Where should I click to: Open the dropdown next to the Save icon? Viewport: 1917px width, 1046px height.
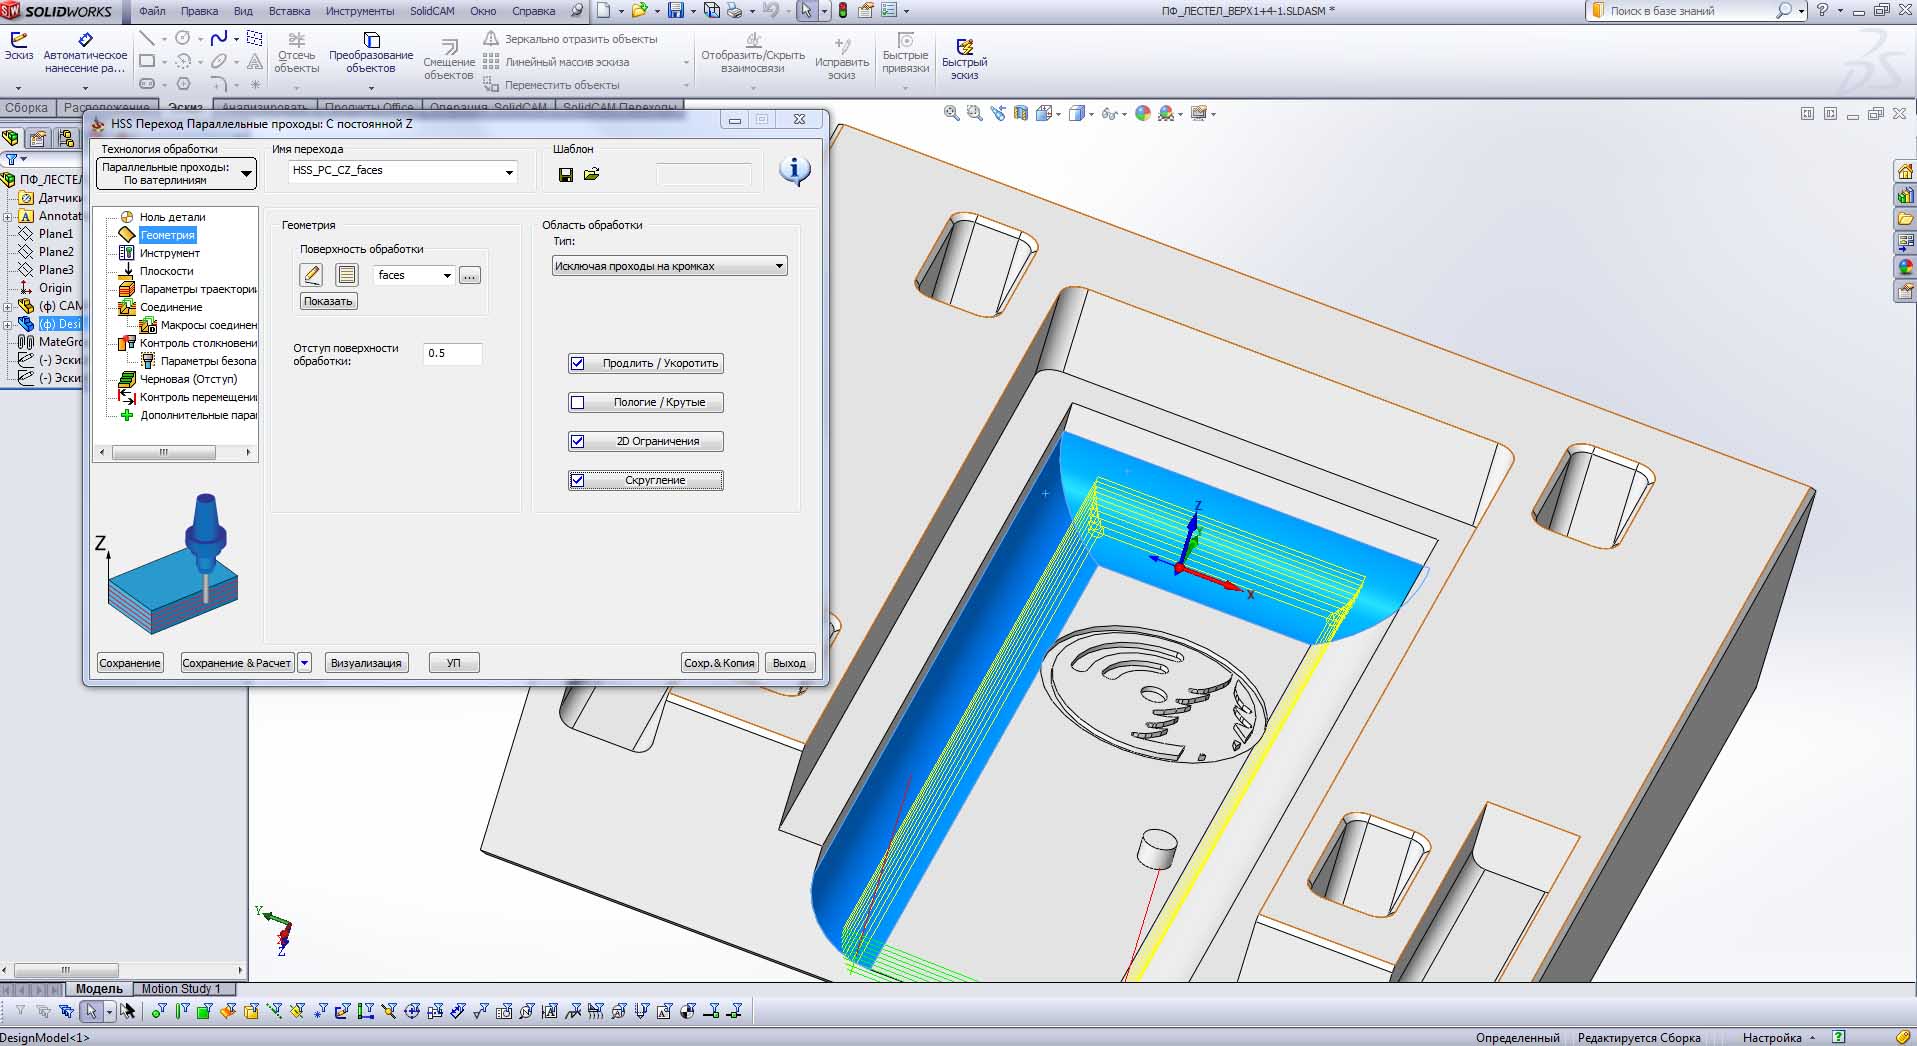(x=693, y=11)
